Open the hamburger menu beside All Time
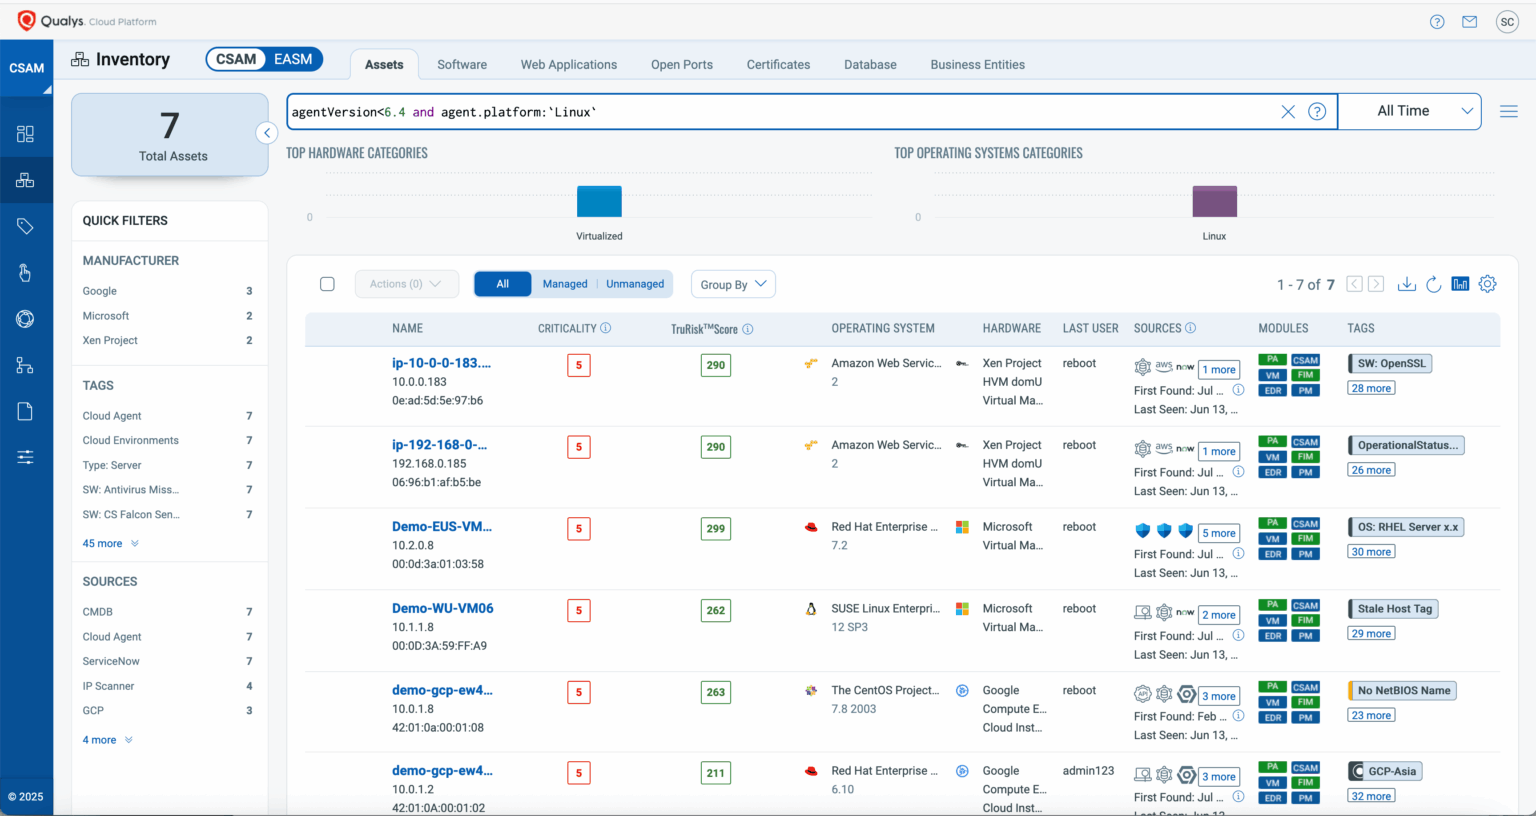Image resolution: width=1536 pixels, height=816 pixels. point(1508,112)
